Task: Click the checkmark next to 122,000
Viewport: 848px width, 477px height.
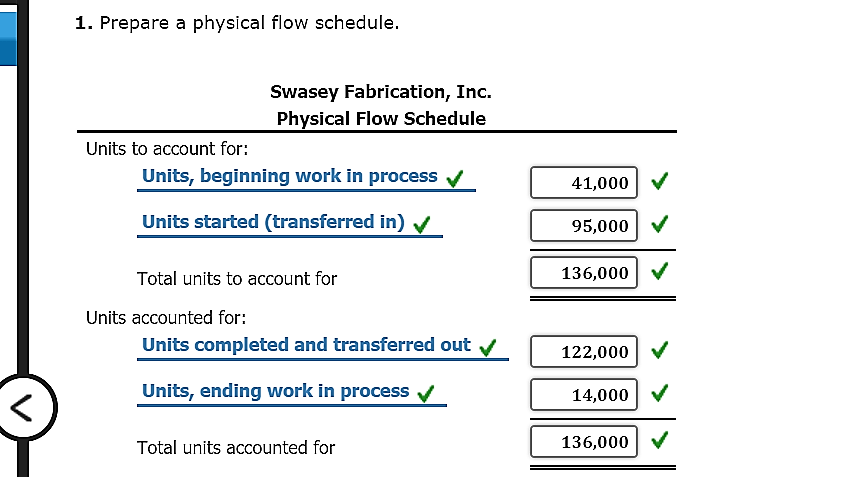Action: tap(659, 350)
